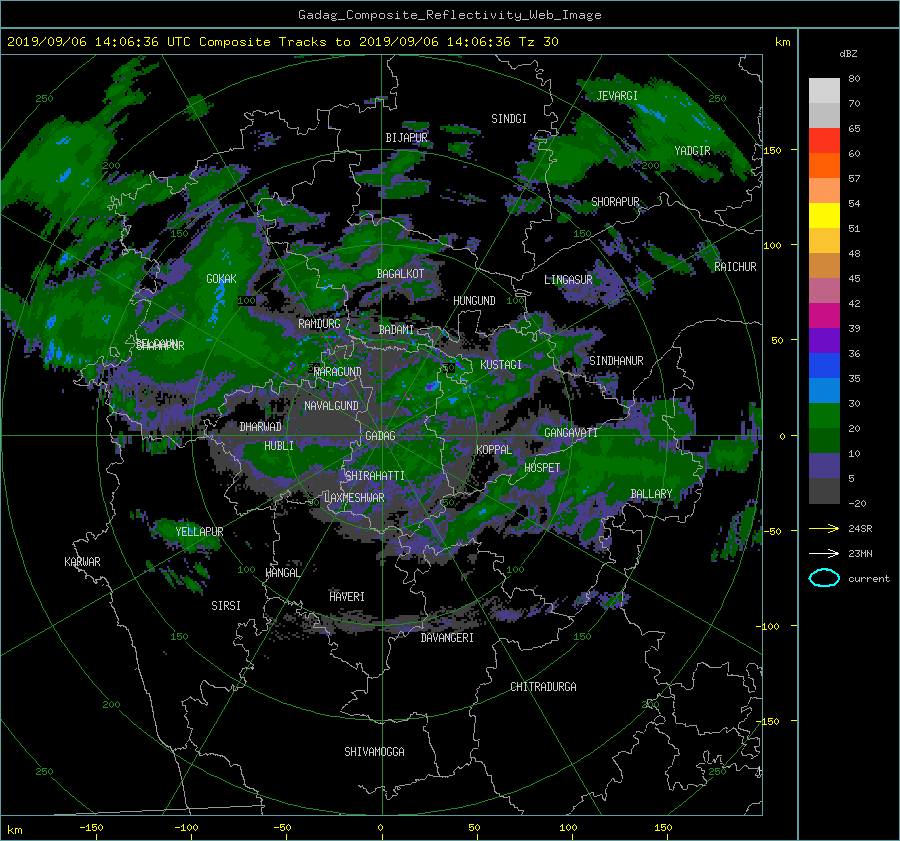Select the DAVANGERI city label
The height and width of the screenshot is (841, 900).
point(447,638)
